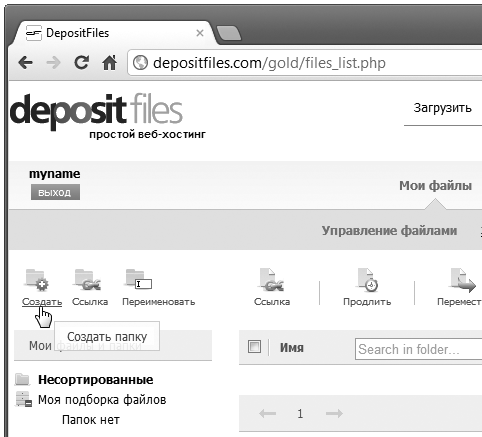This screenshot has width=482, height=437.
Task: Reload the page with refresh icon
Action: 81,62
